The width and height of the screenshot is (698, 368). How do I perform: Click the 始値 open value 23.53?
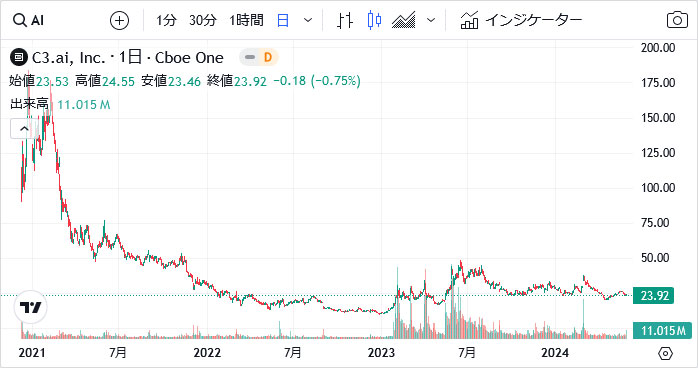52,81
